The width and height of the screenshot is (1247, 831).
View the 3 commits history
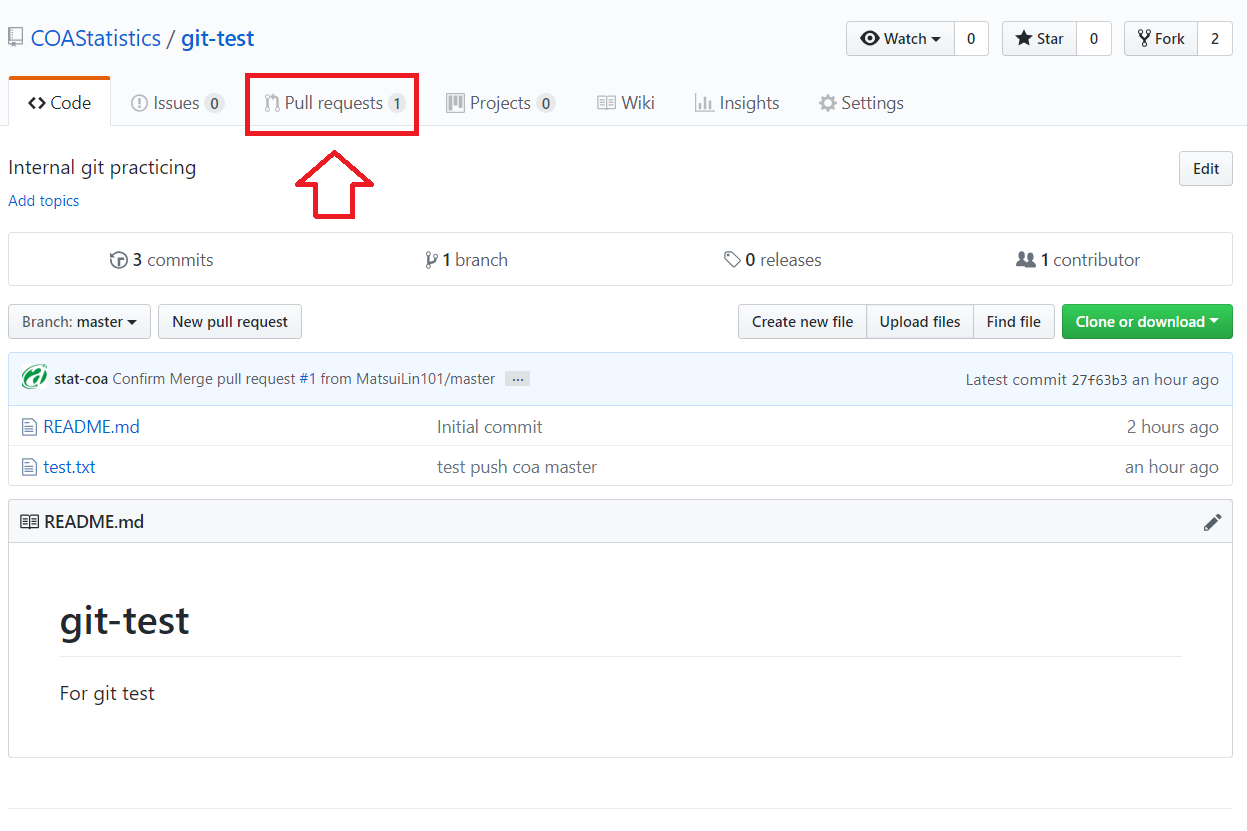pyautogui.click(x=161, y=260)
